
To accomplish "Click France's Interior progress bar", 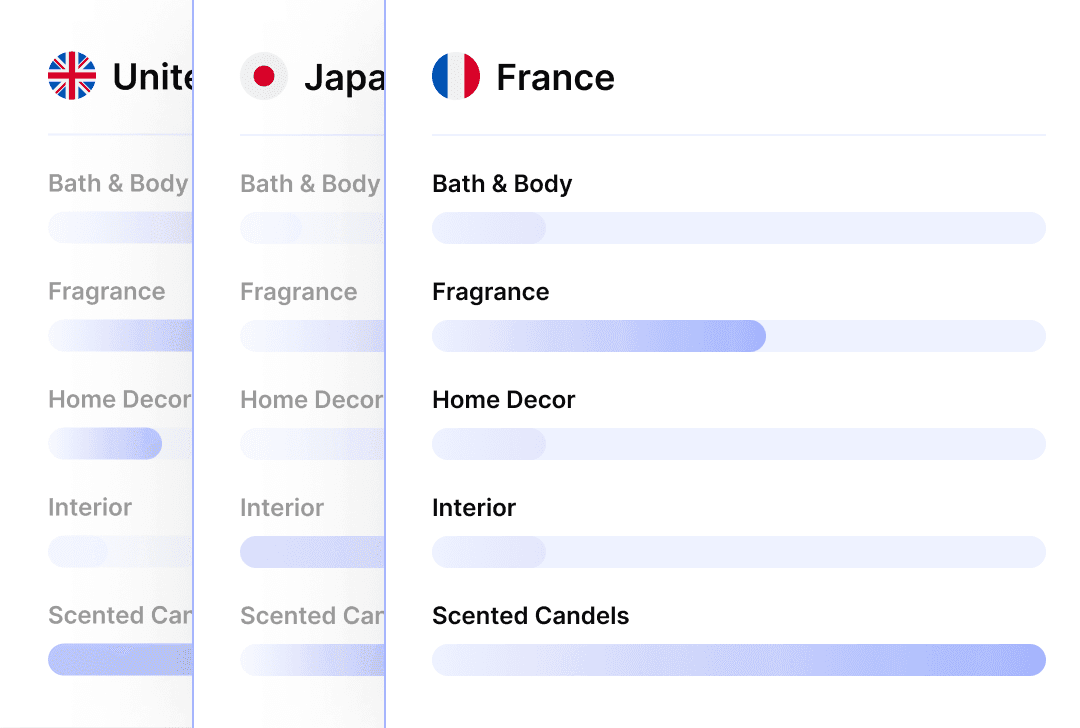I will tap(738, 552).
